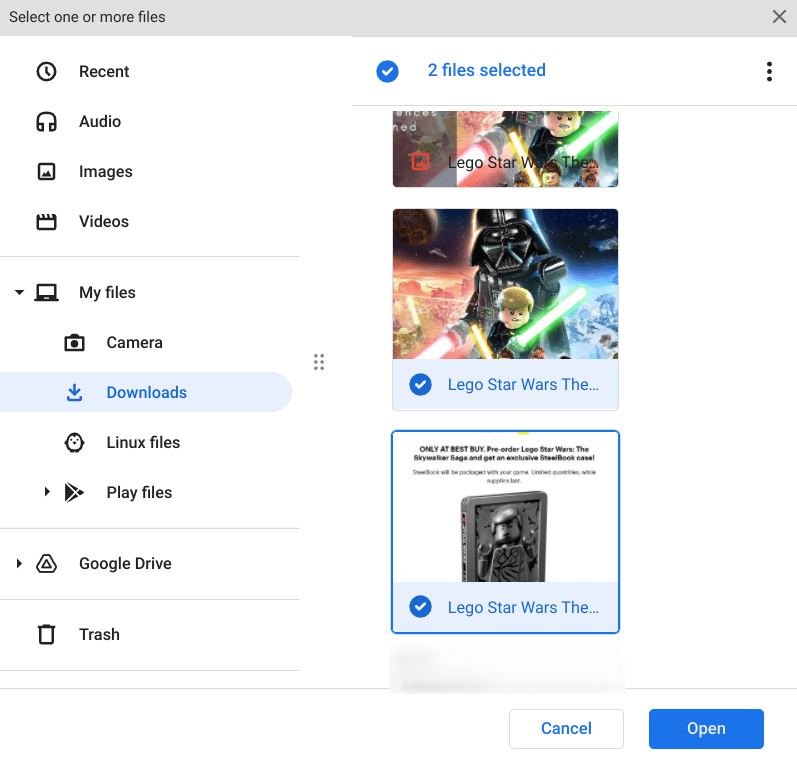Viewport: 797px width, 765px height.
Task: Click the SteelBook file name label
Action: pos(523,607)
